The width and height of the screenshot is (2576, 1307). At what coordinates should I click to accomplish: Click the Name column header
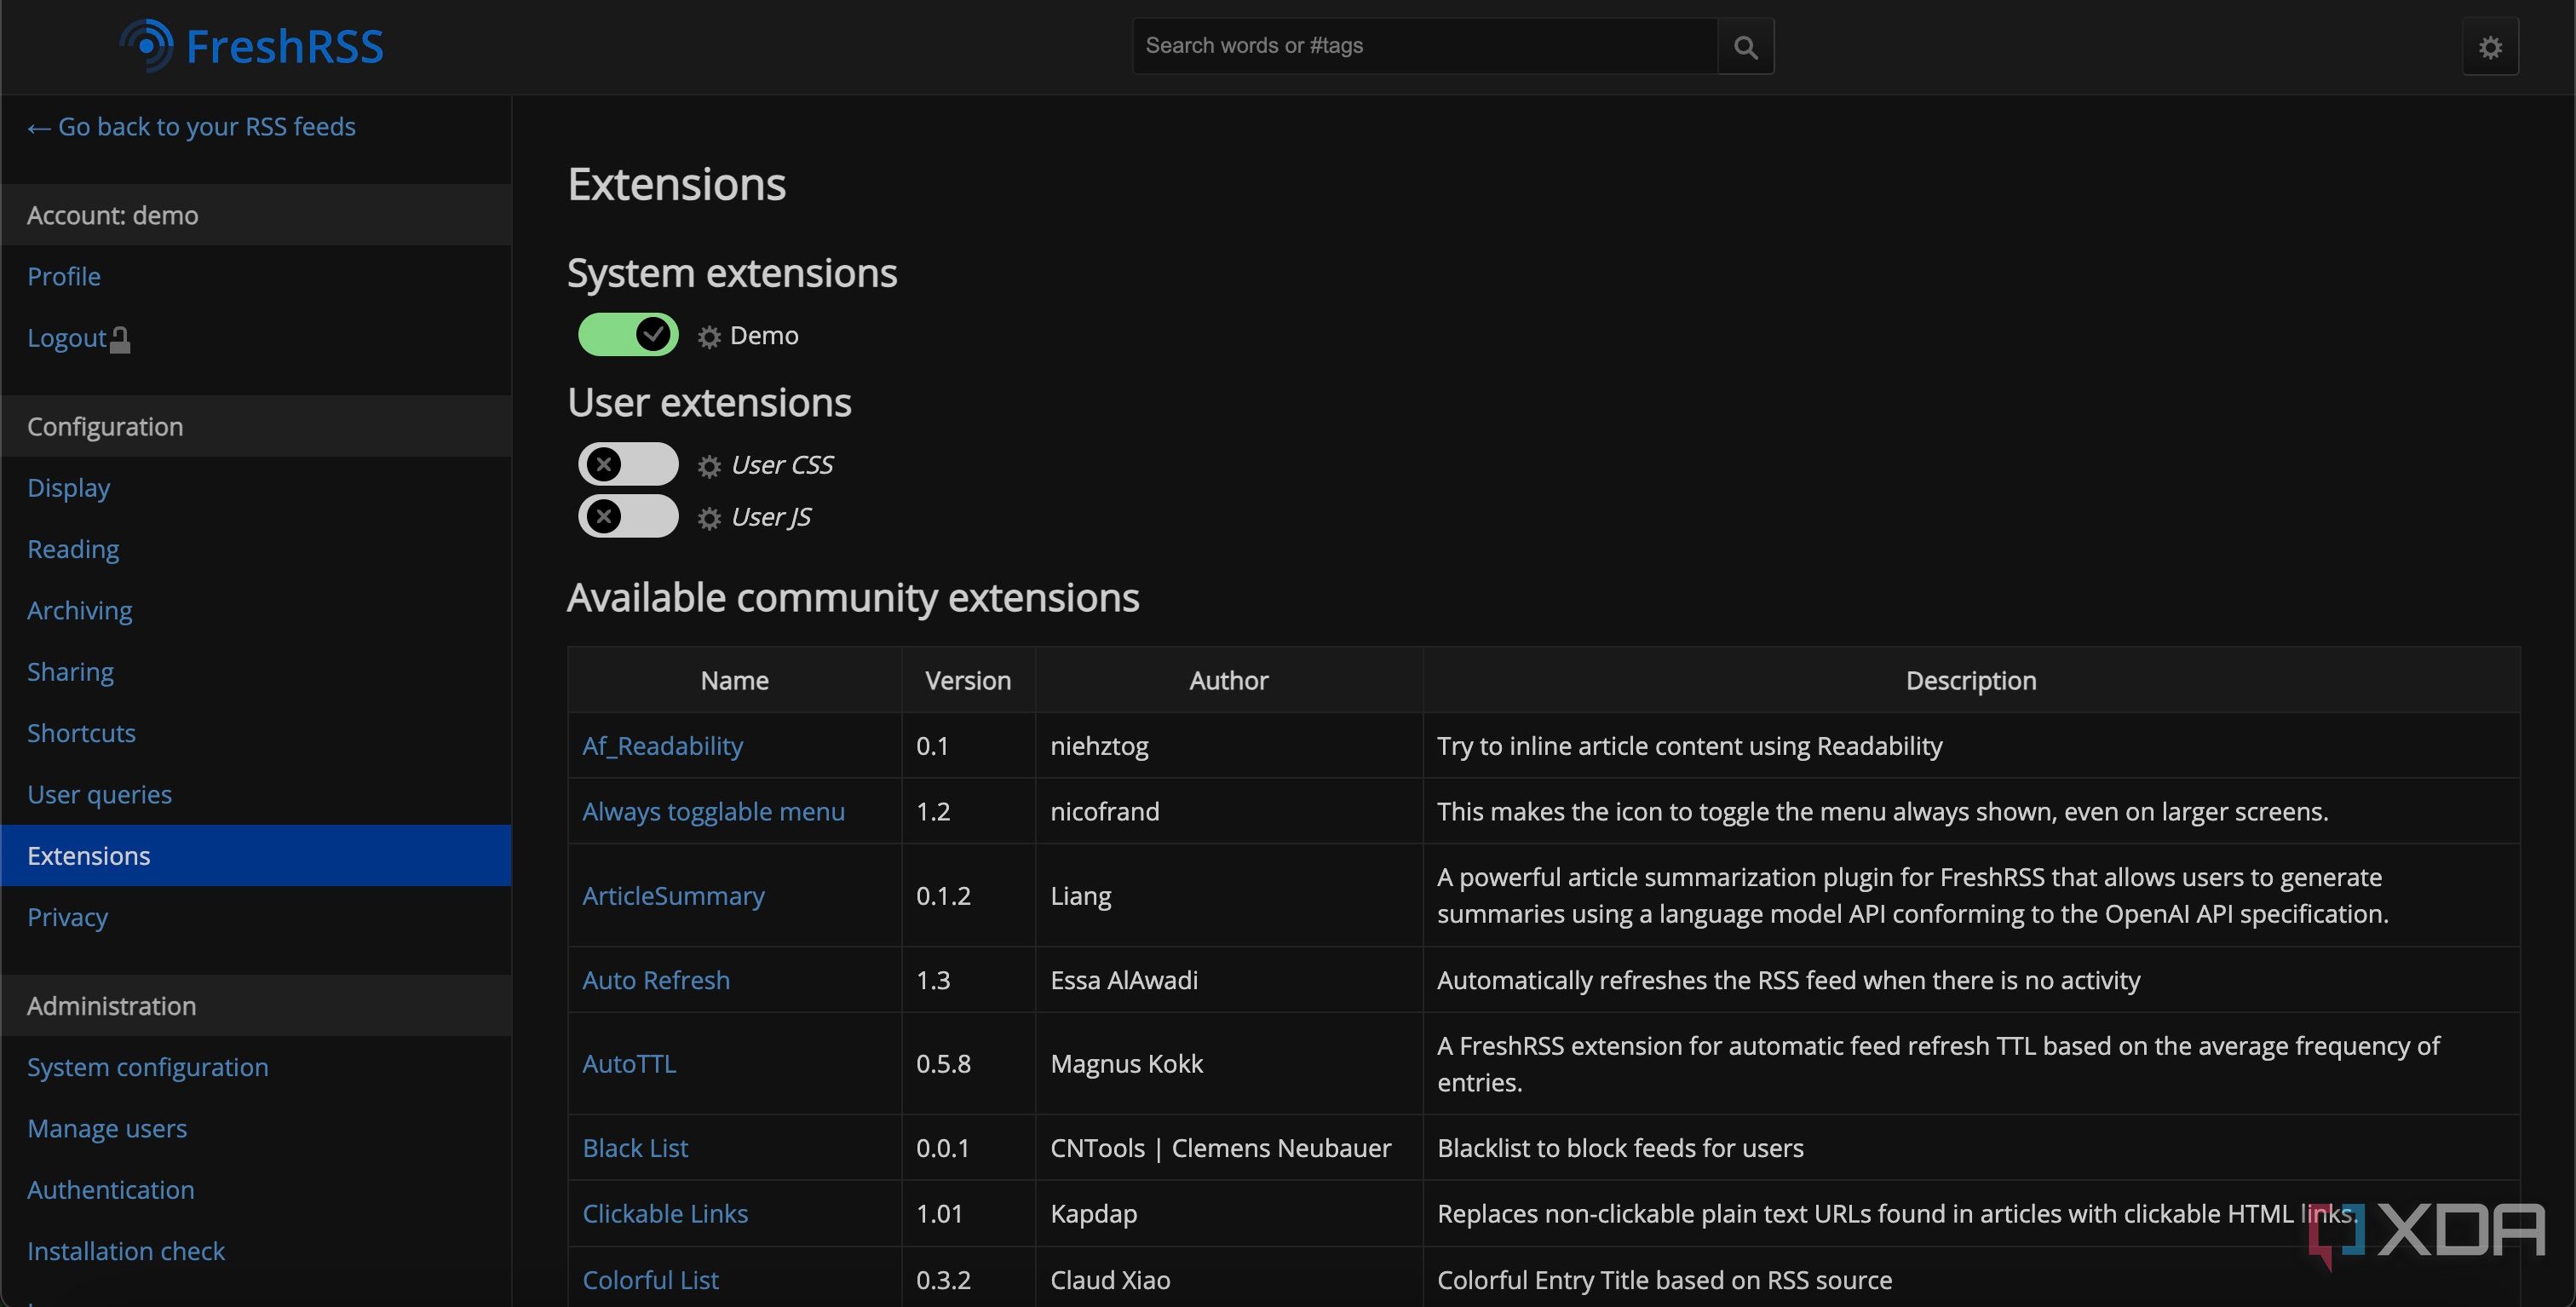[734, 681]
